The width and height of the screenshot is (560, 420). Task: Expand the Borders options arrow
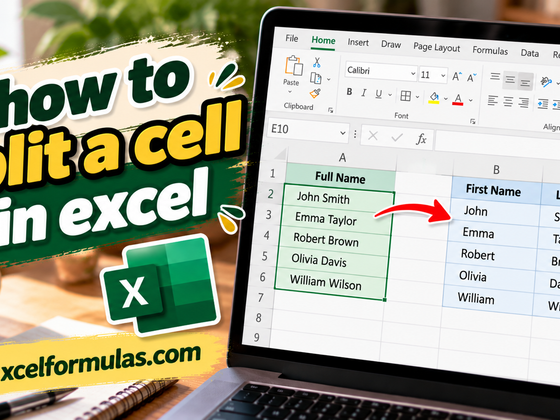(417, 97)
